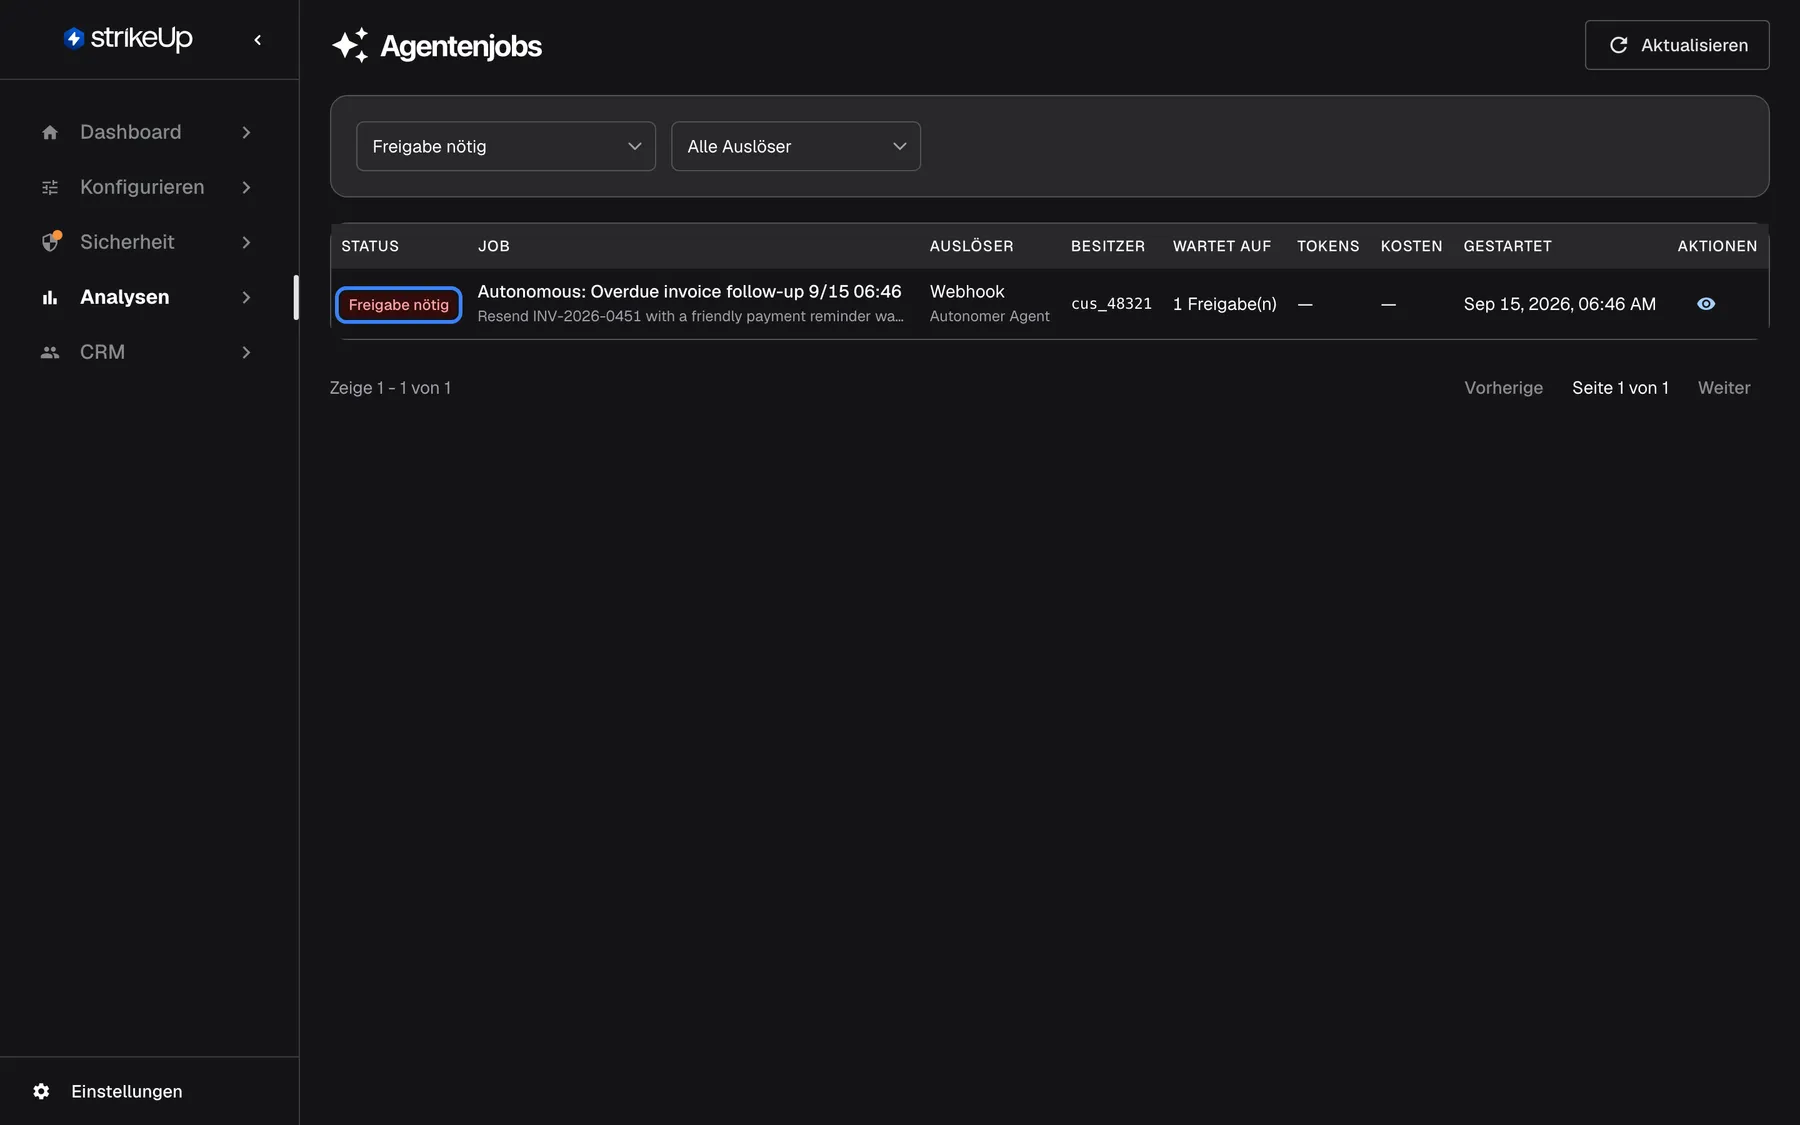Expand the Sicherheit chevron

pos(246,242)
